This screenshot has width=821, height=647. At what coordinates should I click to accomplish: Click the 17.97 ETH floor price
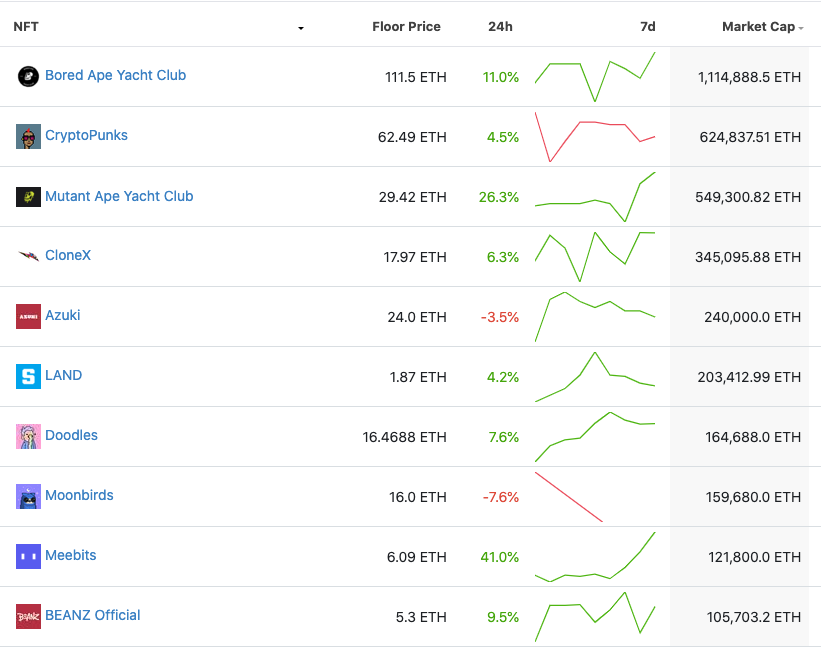(x=415, y=257)
